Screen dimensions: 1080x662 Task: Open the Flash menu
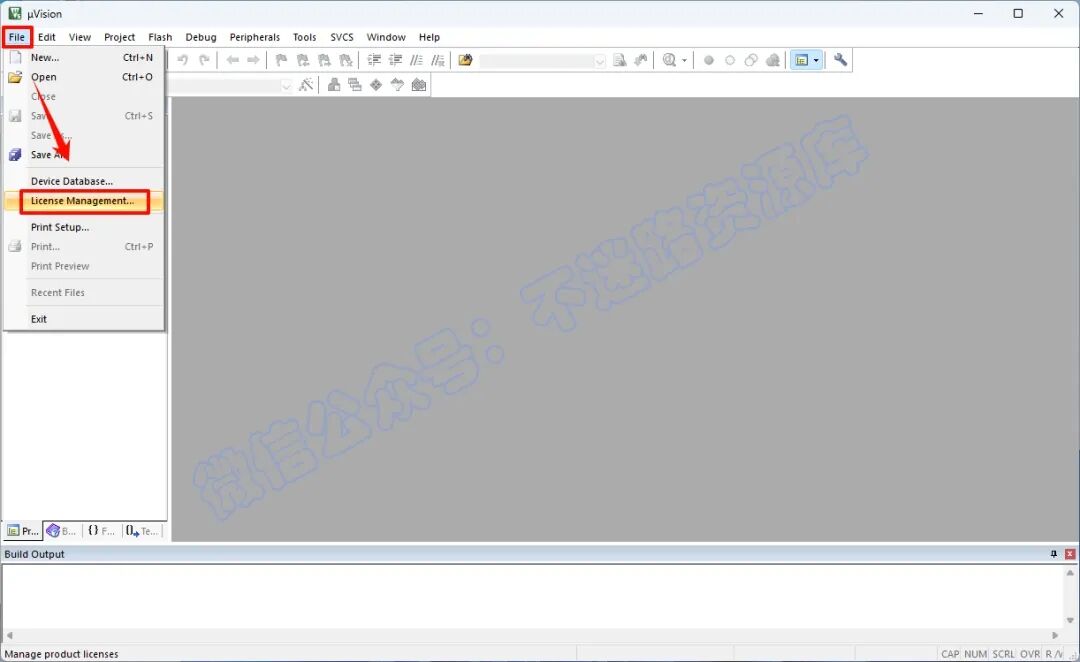coord(160,37)
